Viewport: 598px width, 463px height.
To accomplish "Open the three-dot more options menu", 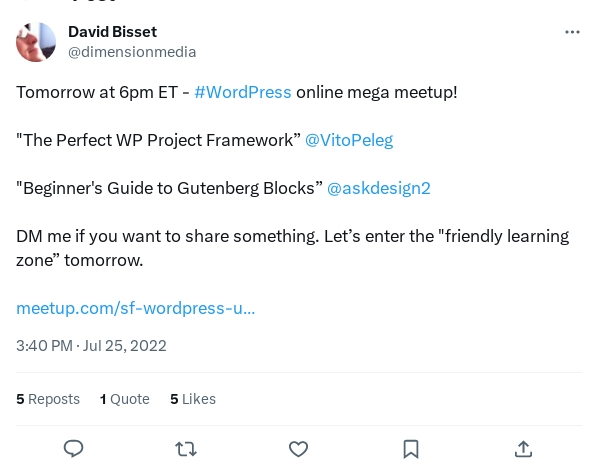I will point(572,32).
